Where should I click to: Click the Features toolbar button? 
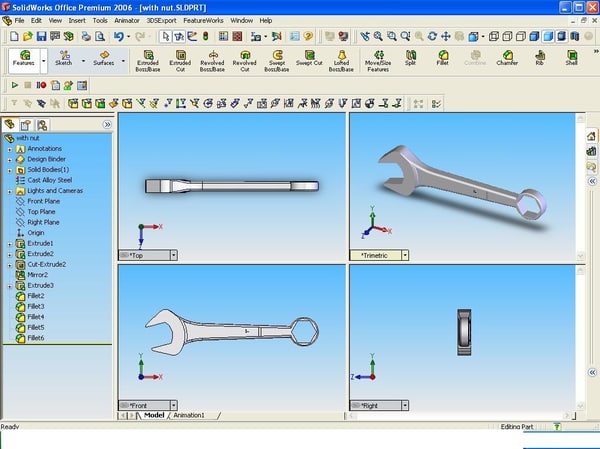coord(24,60)
